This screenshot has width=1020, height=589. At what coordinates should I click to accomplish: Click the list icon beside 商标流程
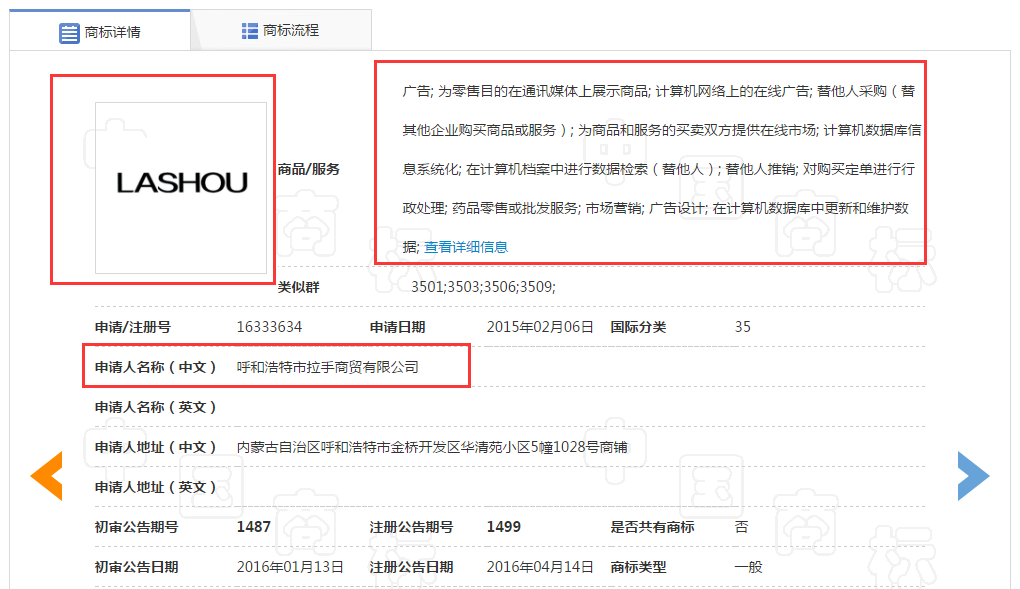pos(250,31)
